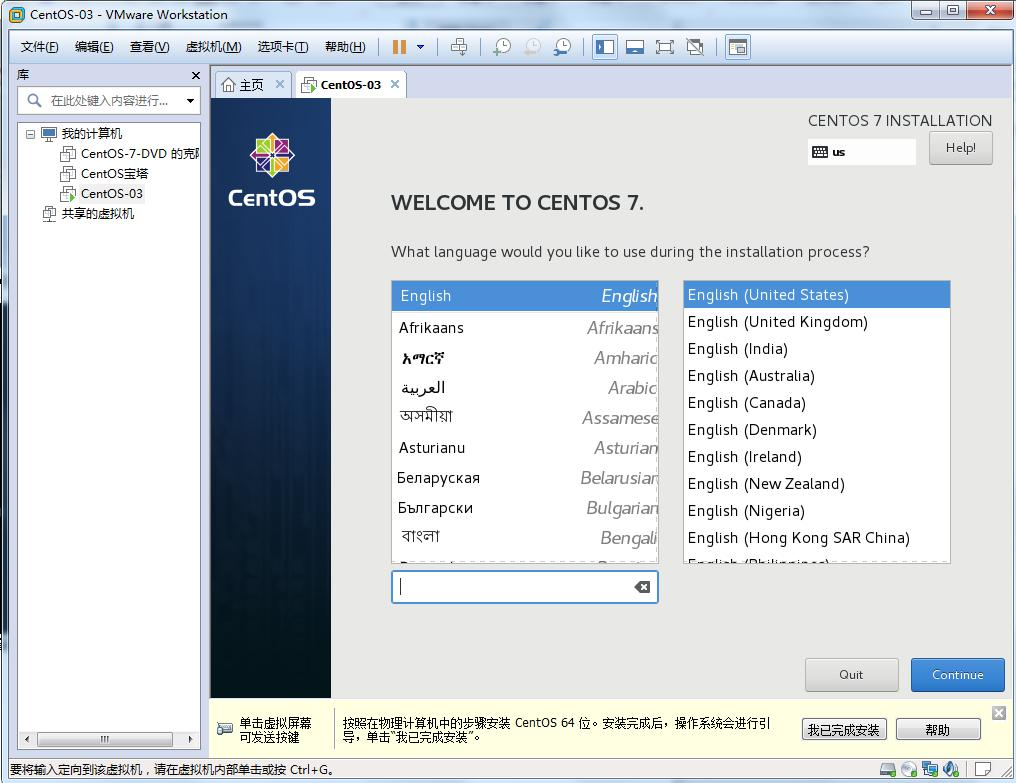Viewport: 1016px width, 783px height.
Task: Choose English (Hong Kong SAR China) locale
Action: pos(816,538)
